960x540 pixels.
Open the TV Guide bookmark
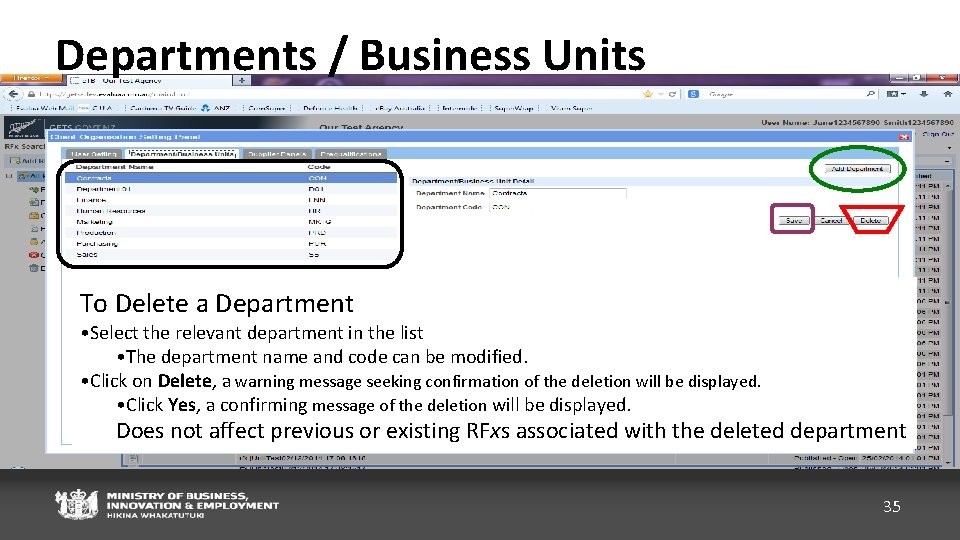tap(162, 108)
